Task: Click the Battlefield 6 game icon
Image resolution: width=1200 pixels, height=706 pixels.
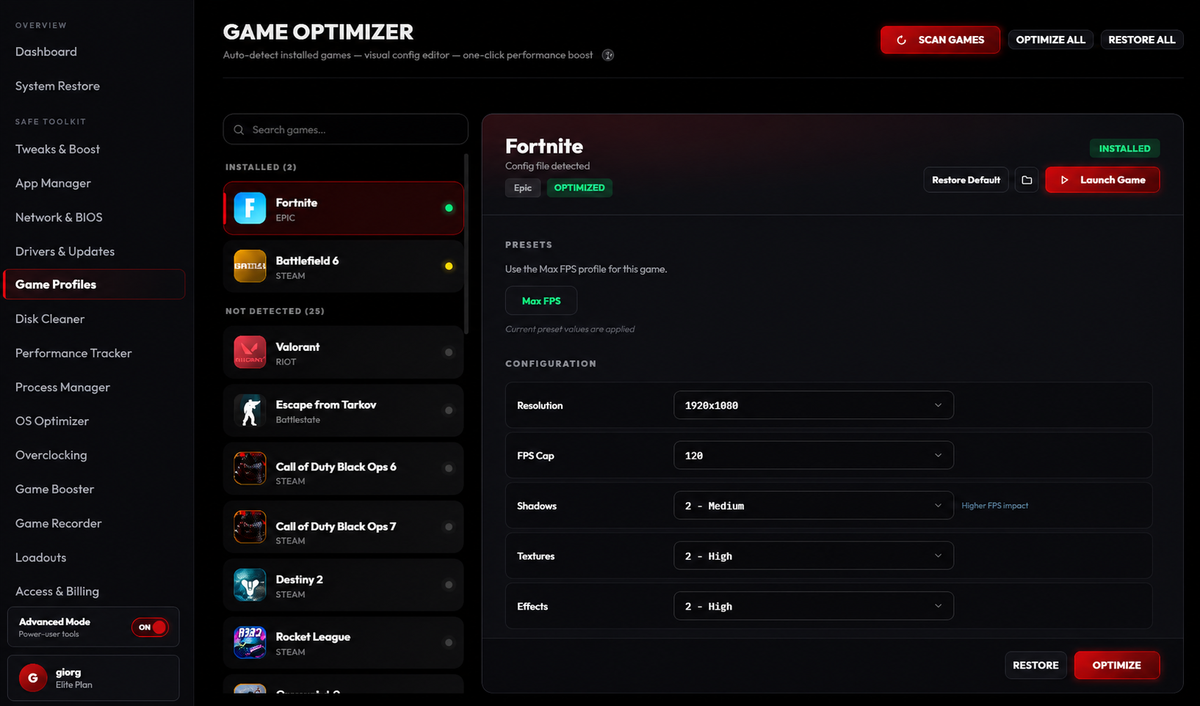Action: pos(250,266)
